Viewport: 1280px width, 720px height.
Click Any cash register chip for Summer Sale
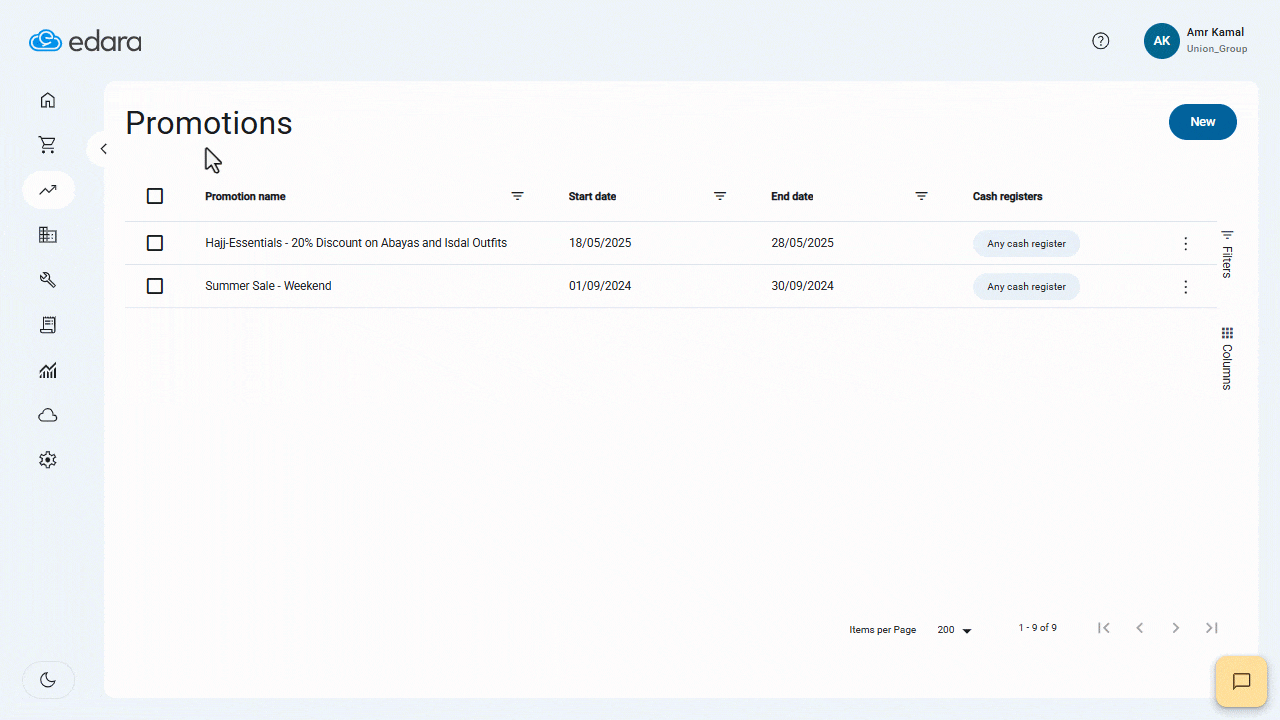coord(1026,286)
